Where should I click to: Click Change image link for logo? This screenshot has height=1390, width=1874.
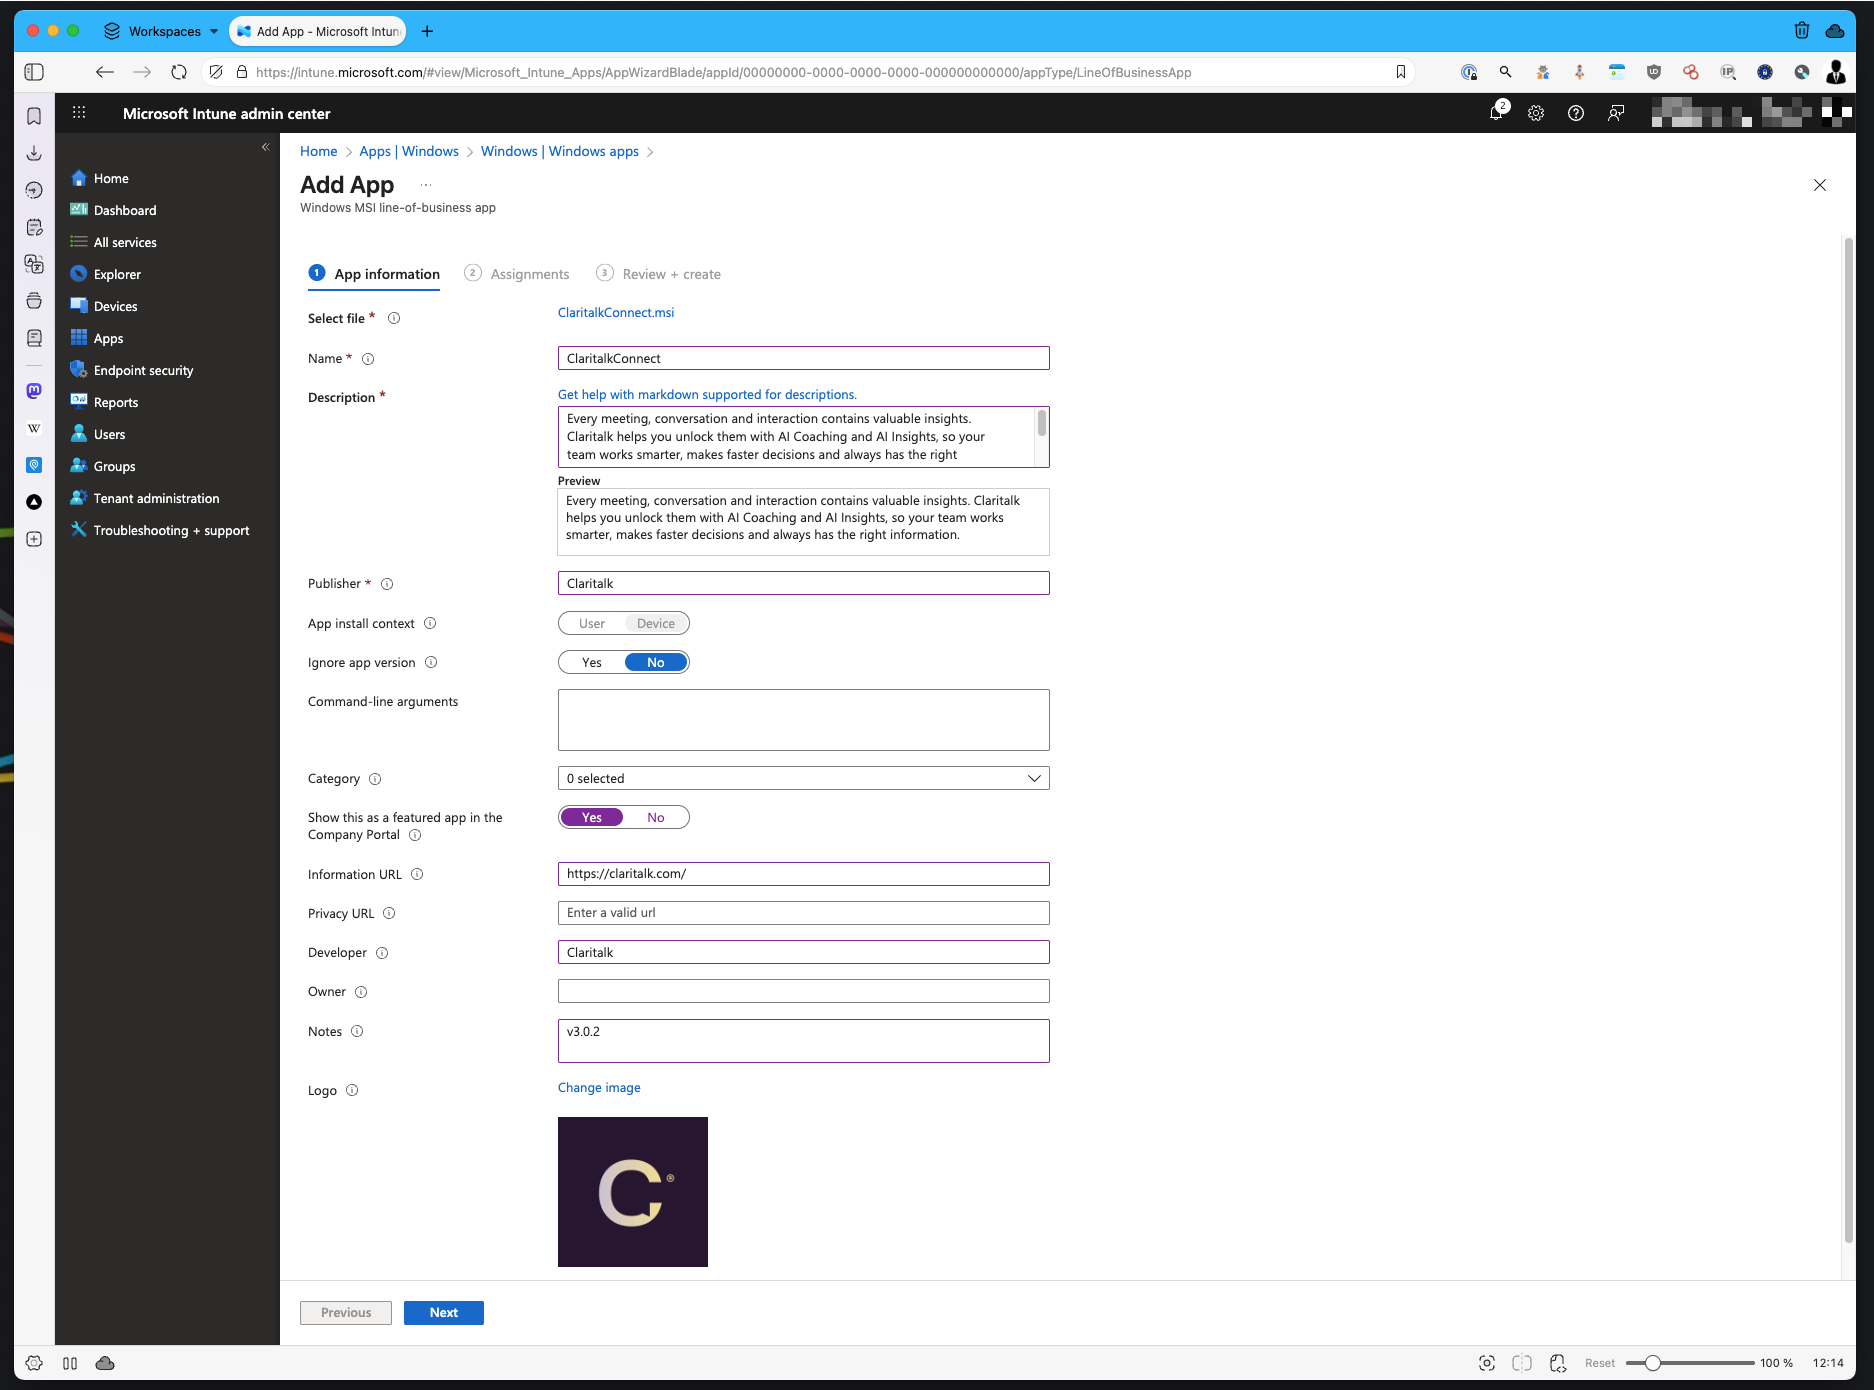(x=599, y=1087)
